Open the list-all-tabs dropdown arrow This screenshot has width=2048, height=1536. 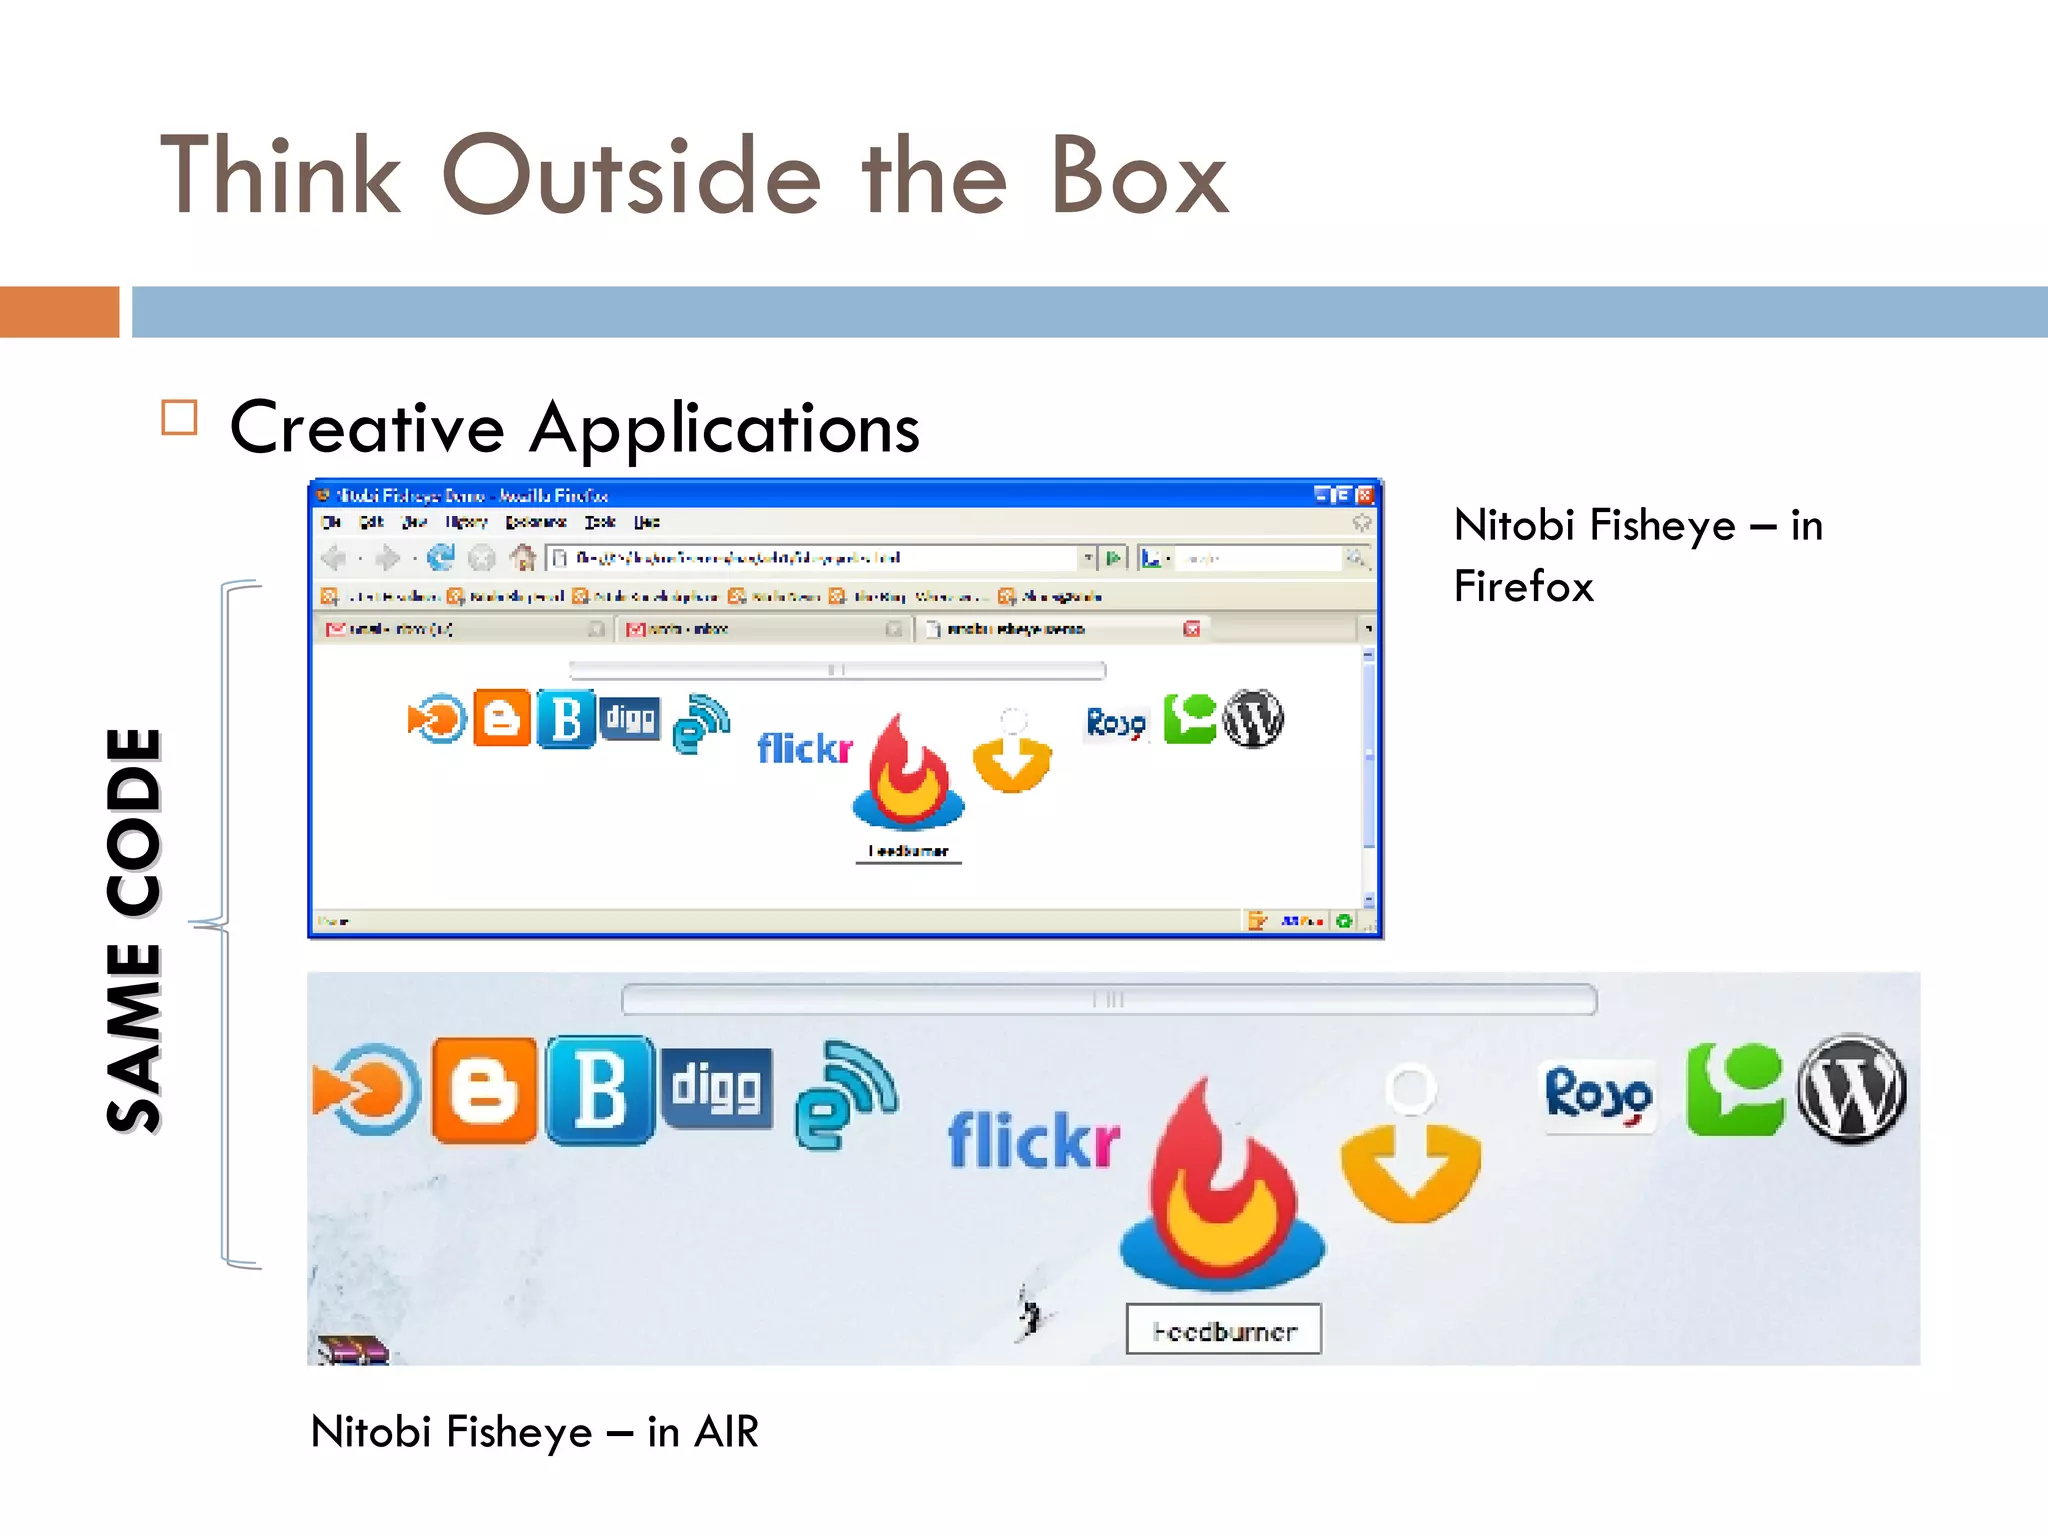click(1368, 629)
